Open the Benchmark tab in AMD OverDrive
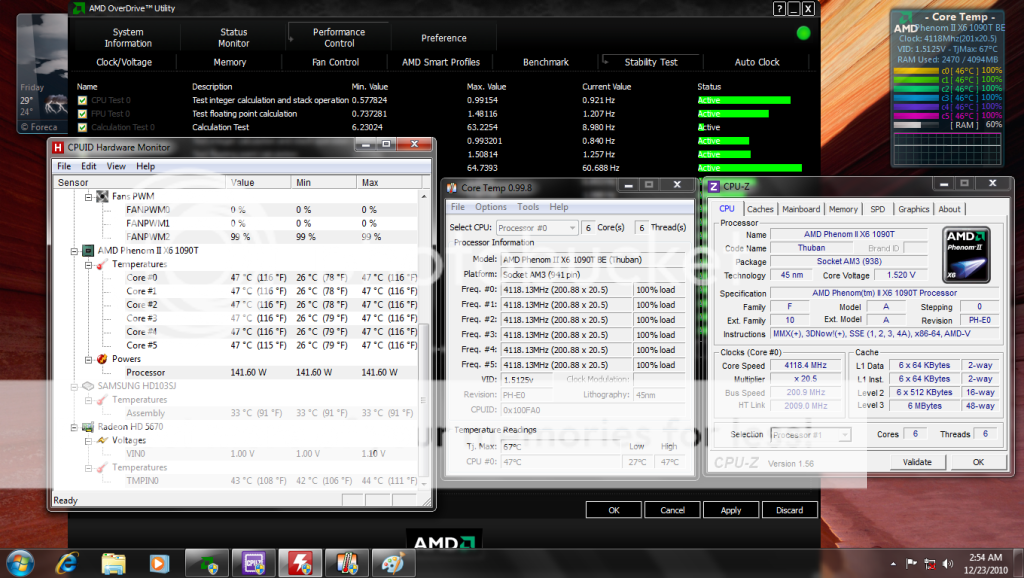 click(545, 62)
